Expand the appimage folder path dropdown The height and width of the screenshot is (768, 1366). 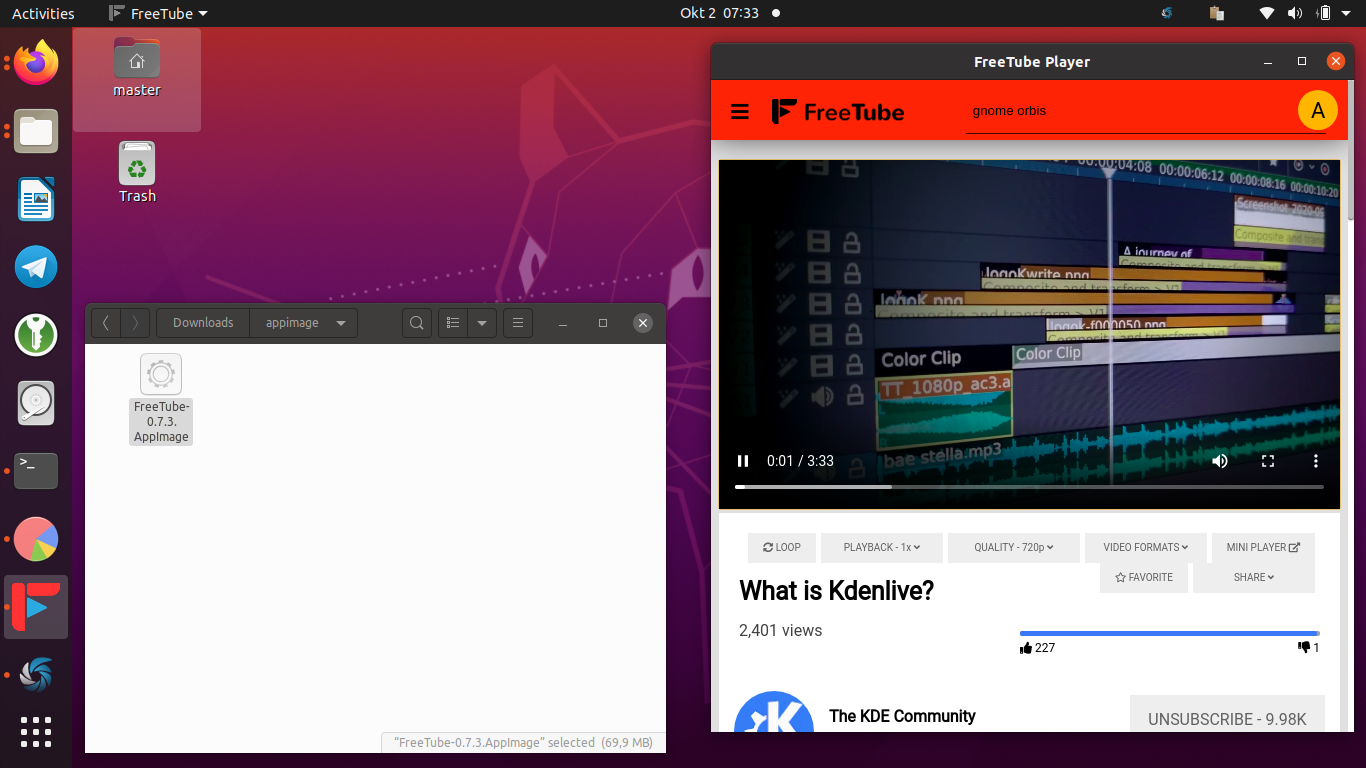303,323
